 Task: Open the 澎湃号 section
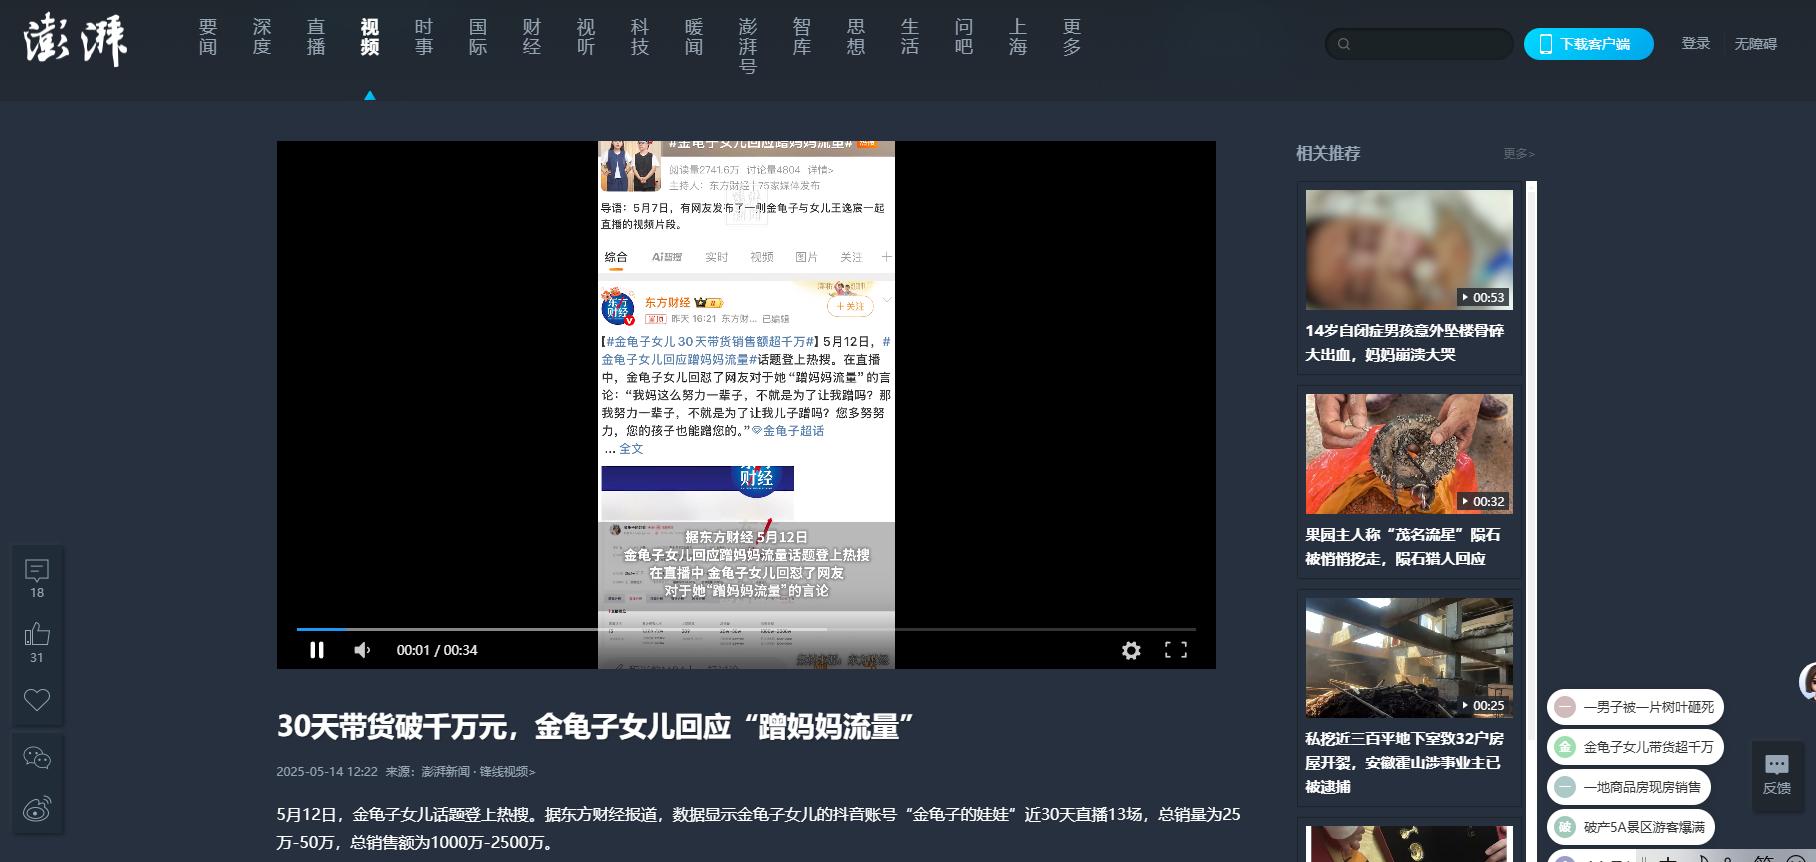[748, 47]
